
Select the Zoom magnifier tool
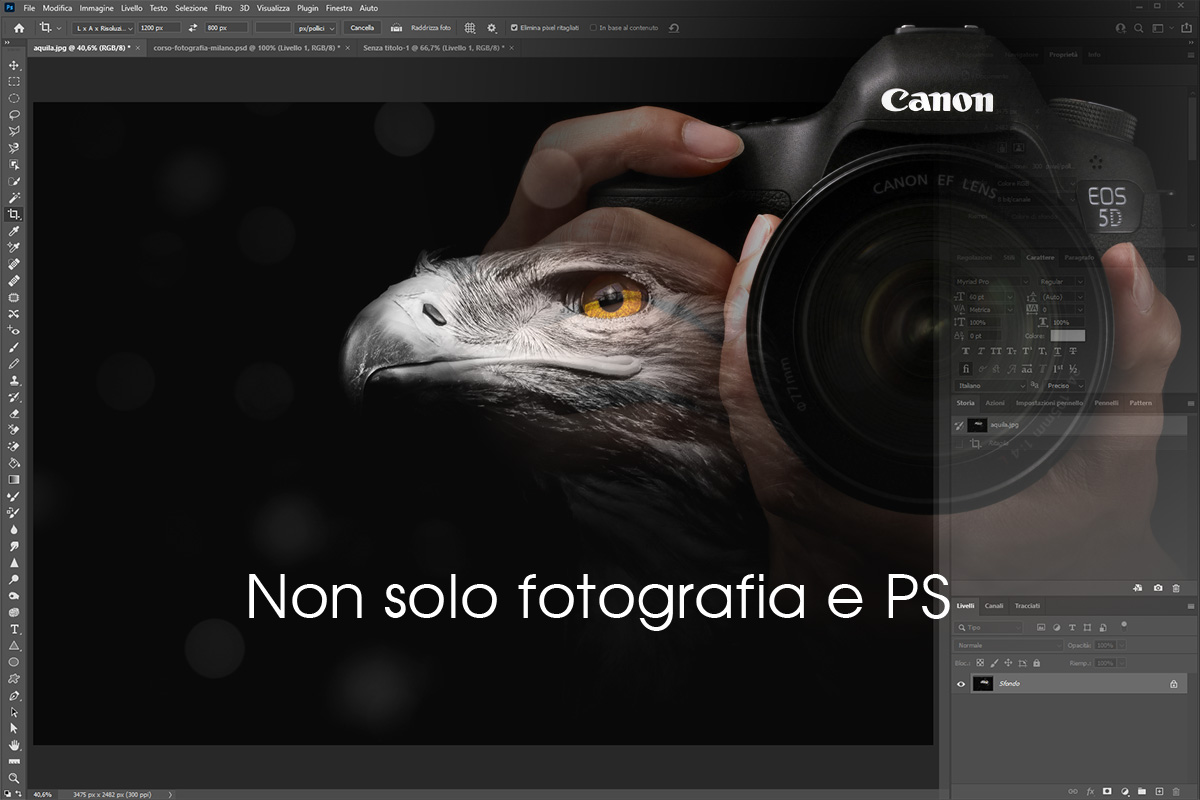point(14,778)
